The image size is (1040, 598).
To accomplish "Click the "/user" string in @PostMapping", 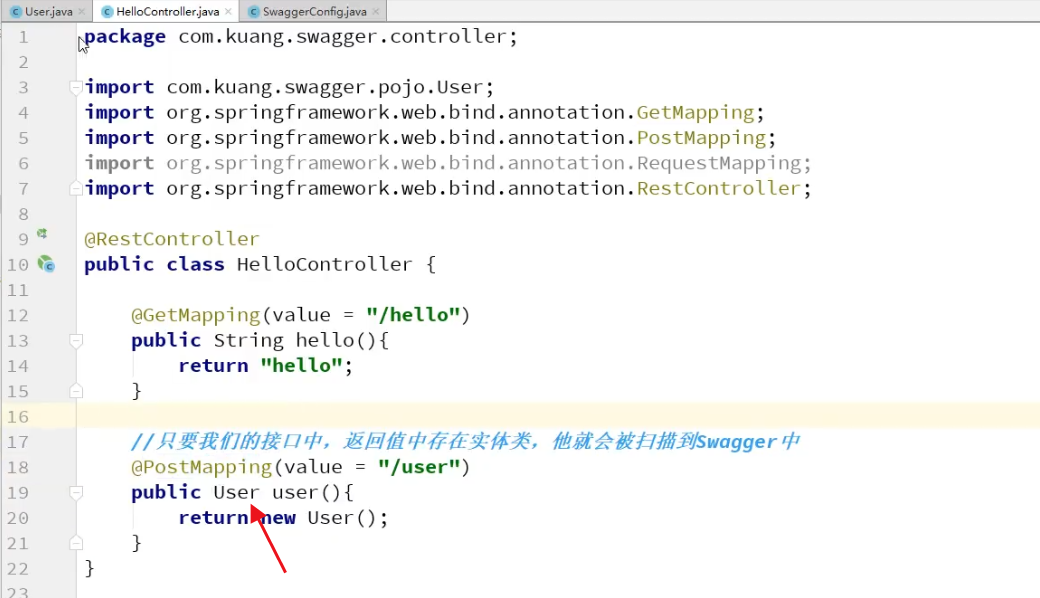I will point(419,467).
